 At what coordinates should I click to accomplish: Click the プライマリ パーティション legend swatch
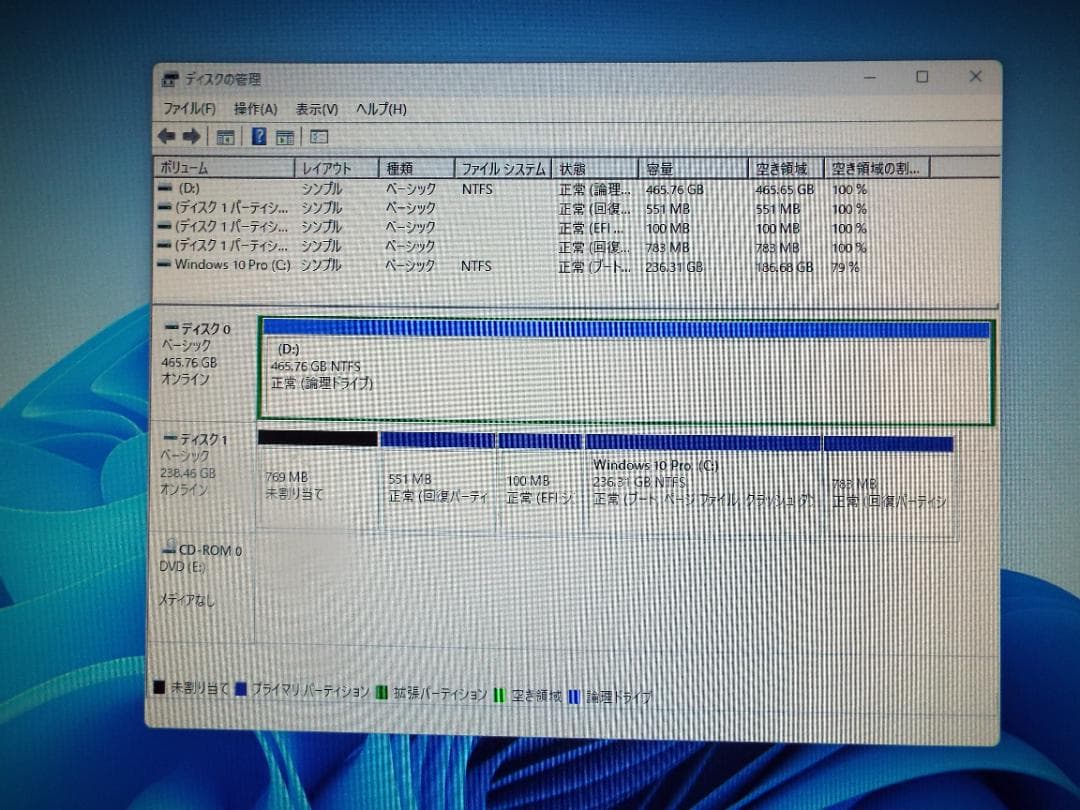tap(241, 689)
